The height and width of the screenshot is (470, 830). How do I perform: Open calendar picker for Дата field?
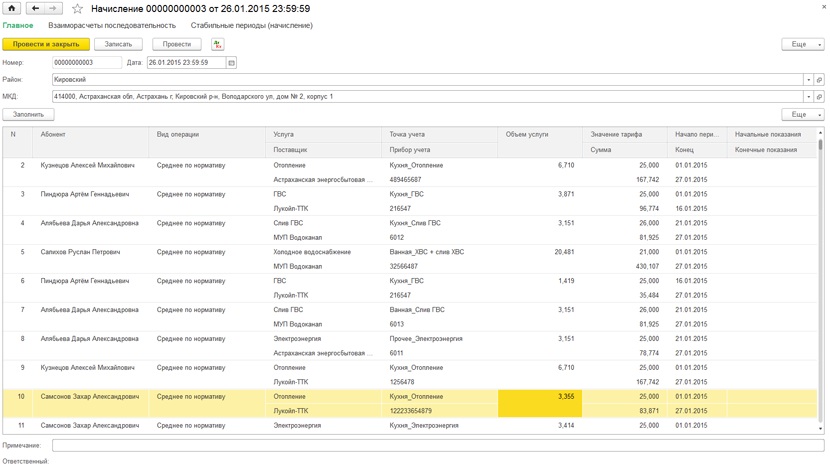231,62
